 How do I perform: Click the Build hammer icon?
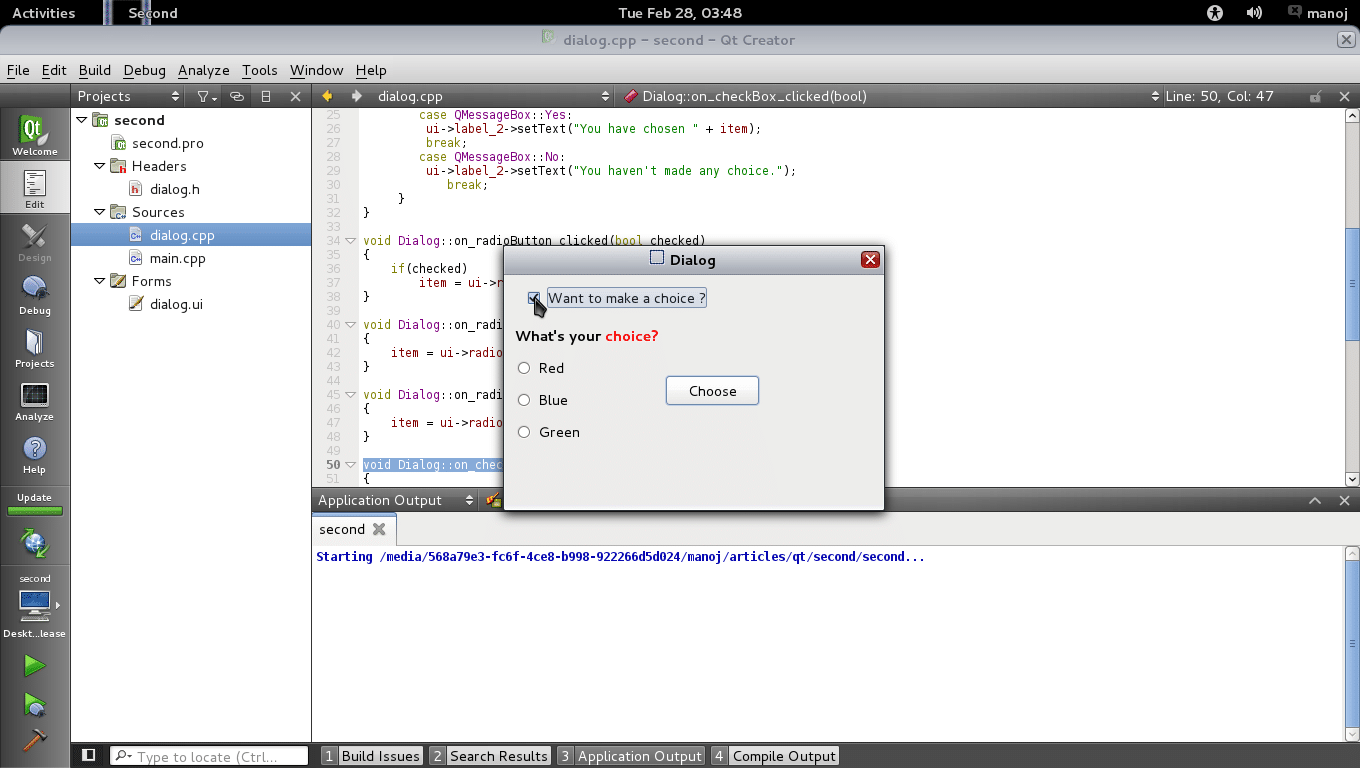tap(34, 739)
